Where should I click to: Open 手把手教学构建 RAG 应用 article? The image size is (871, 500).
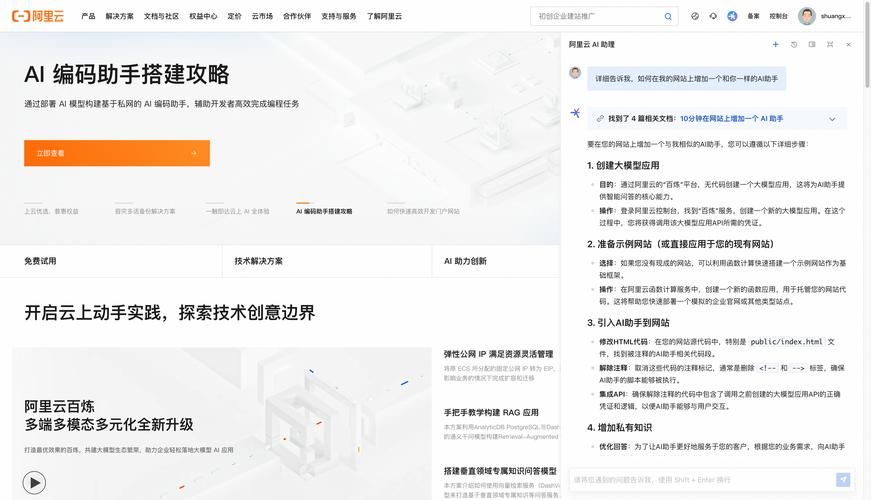(491, 412)
